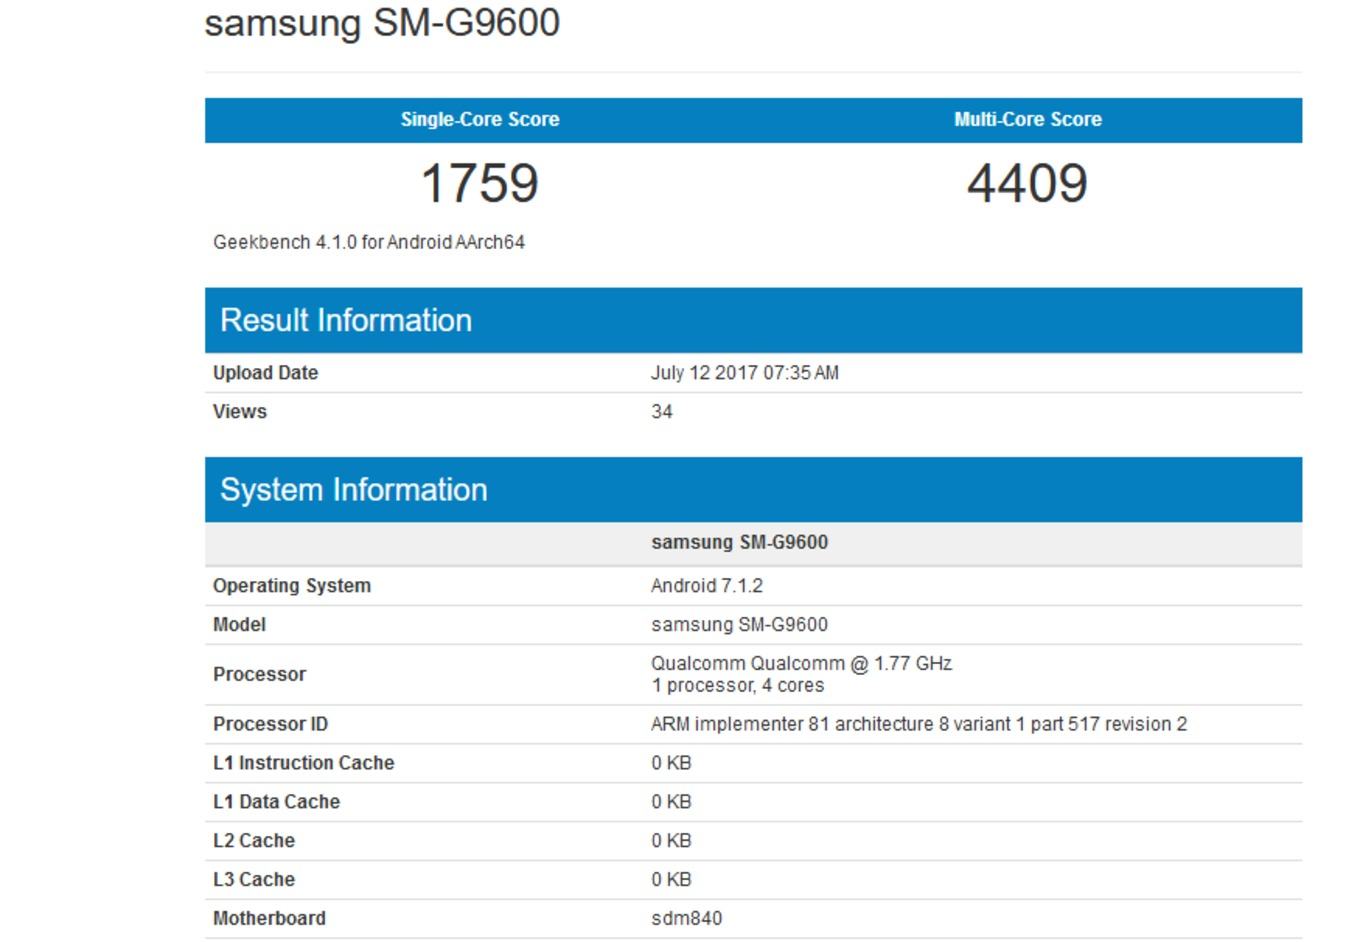Select the views count 34

point(662,412)
